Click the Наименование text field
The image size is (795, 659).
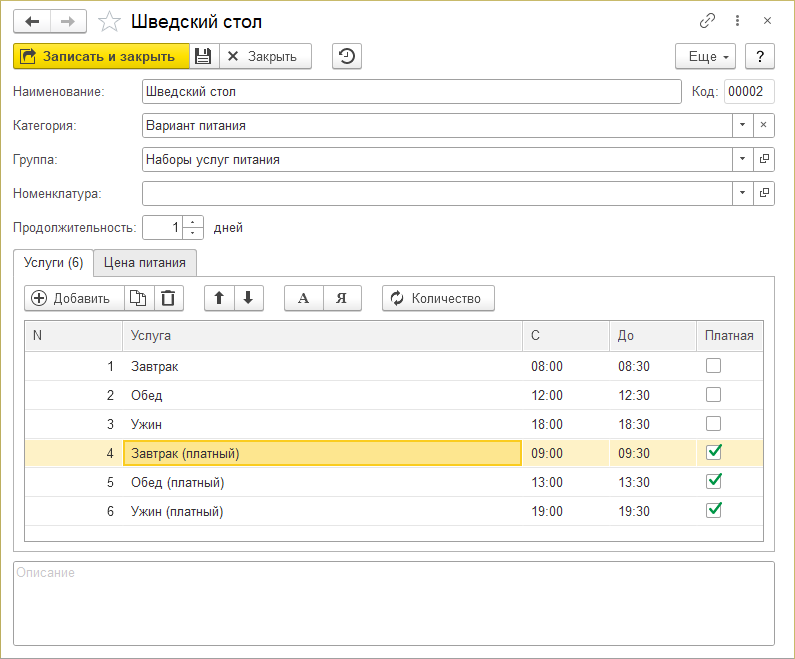tap(410, 92)
